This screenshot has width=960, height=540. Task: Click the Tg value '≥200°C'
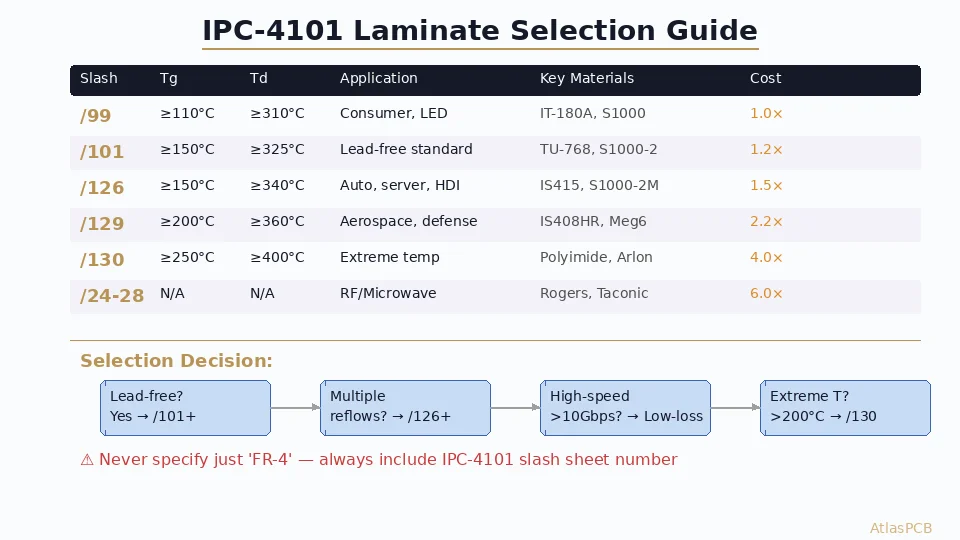187,221
